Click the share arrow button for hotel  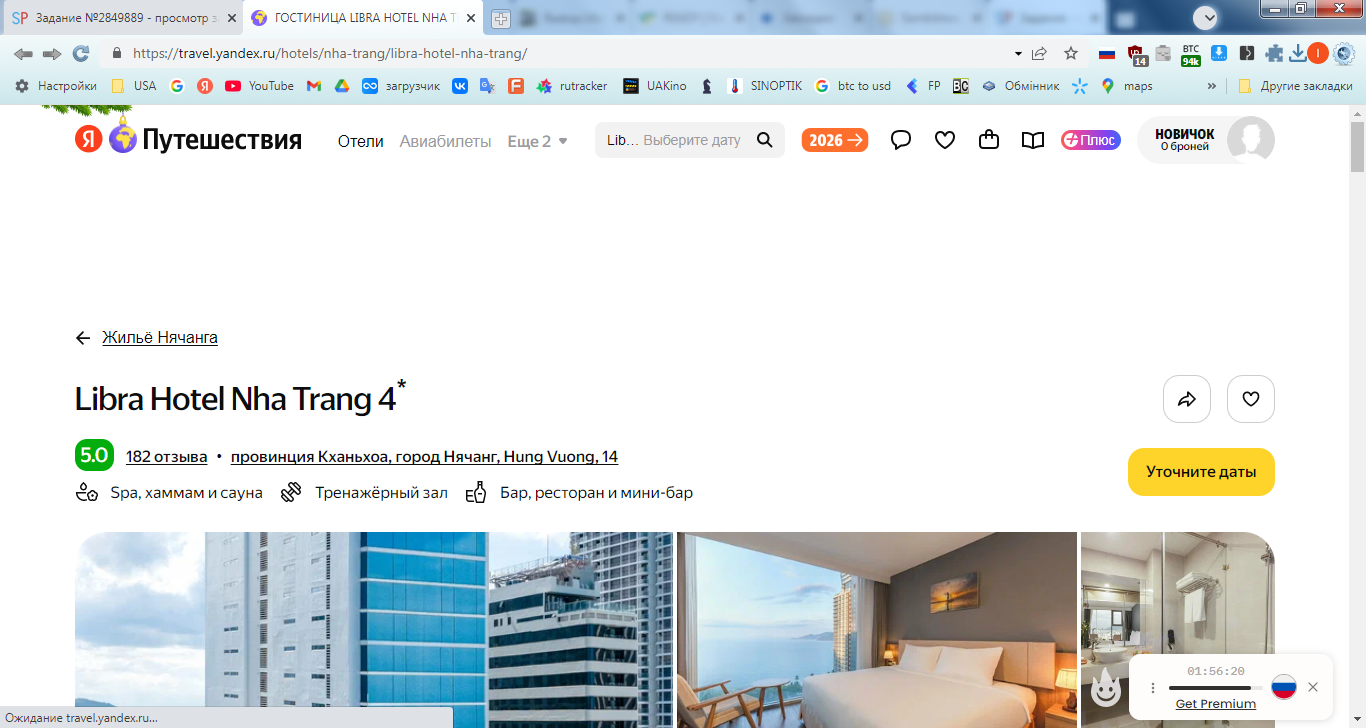(1187, 399)
